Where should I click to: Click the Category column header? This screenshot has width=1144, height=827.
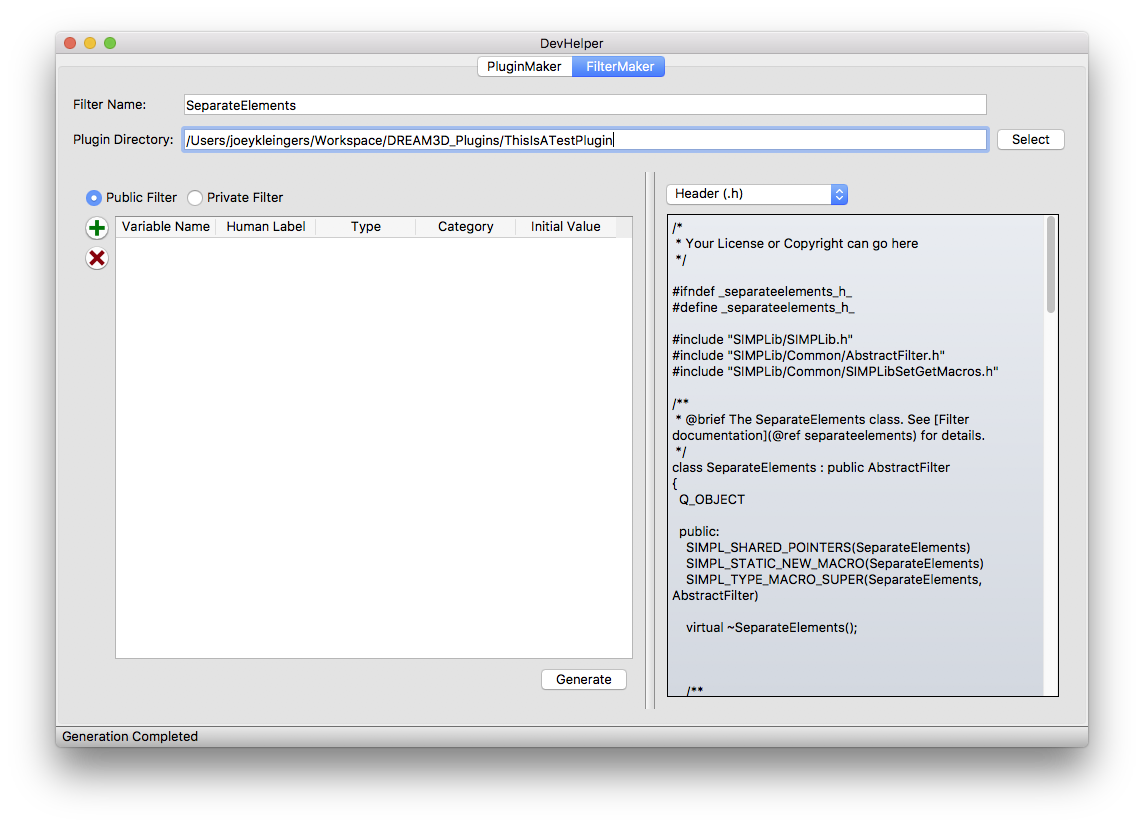click(x=466, y=227)
